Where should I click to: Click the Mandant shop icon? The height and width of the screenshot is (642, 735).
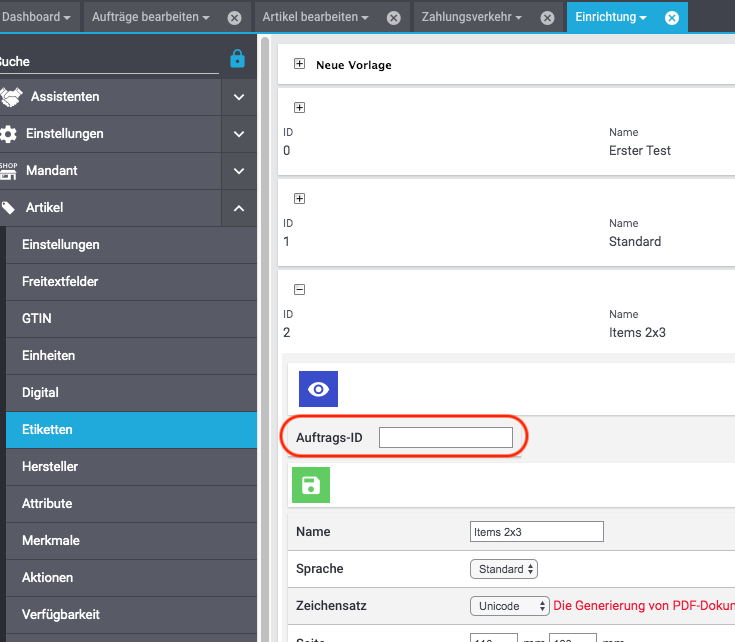9,171
